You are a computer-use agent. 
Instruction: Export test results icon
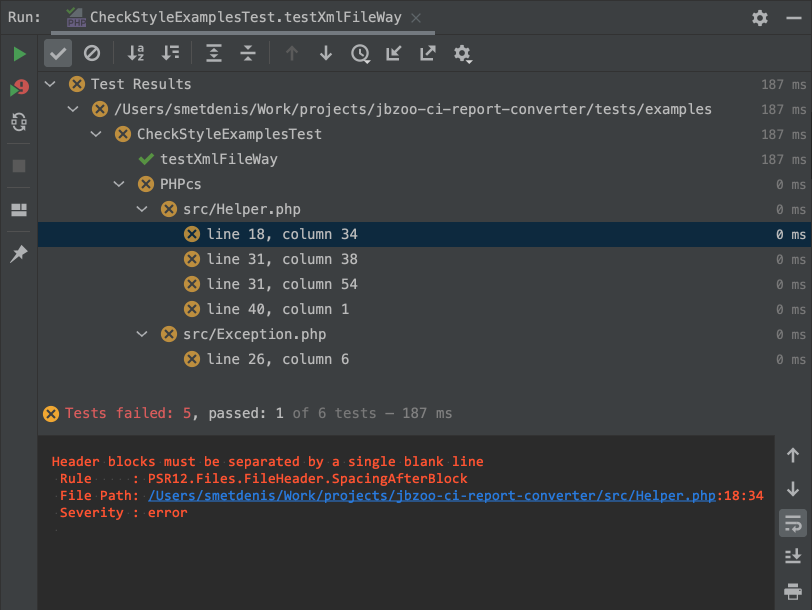428,53
